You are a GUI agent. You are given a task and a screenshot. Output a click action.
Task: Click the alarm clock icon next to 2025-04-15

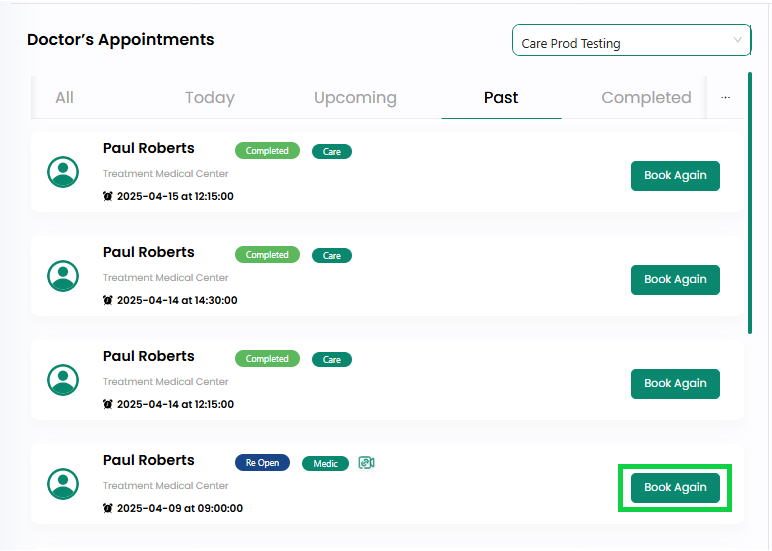point(108,196)
